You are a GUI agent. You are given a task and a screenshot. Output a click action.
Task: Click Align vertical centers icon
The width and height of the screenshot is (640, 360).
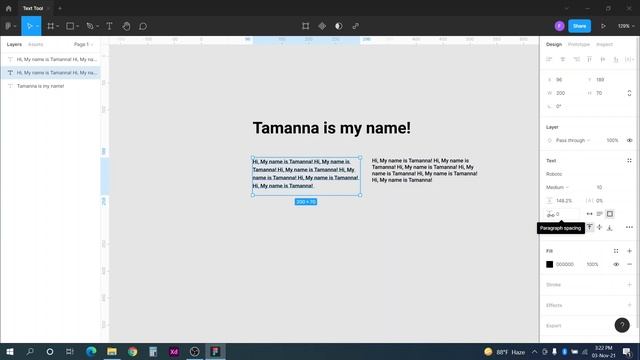click(x=602, y=60)
